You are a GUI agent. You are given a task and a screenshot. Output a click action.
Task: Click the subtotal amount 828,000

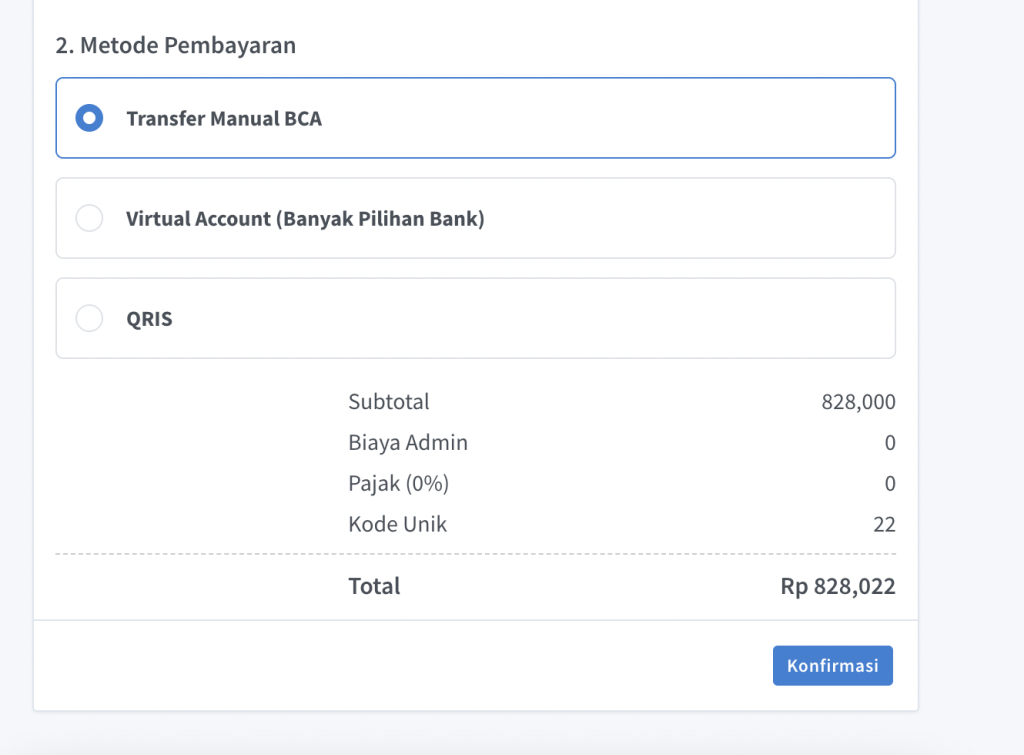click(858, 402)
